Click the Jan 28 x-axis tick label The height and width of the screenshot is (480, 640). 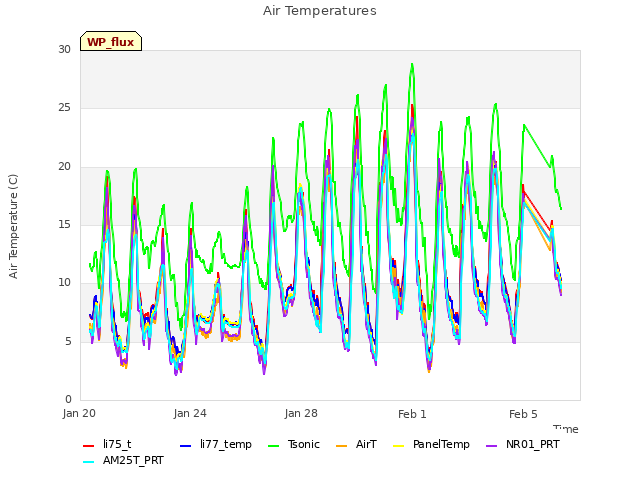(x=301, y=413)
